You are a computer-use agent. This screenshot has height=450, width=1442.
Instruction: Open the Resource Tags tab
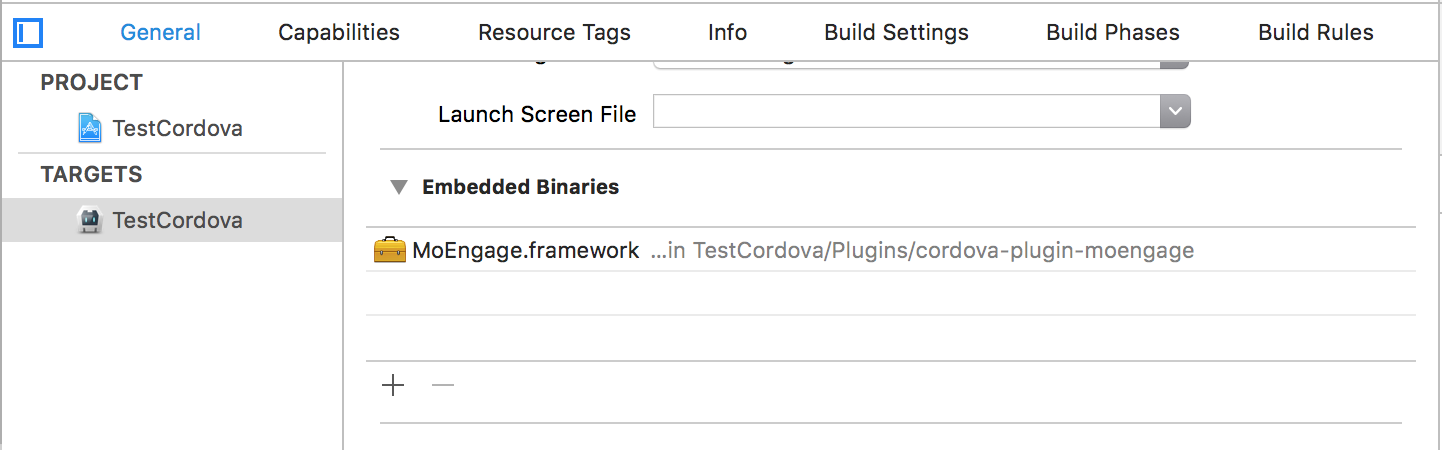(x=554, y=32)
